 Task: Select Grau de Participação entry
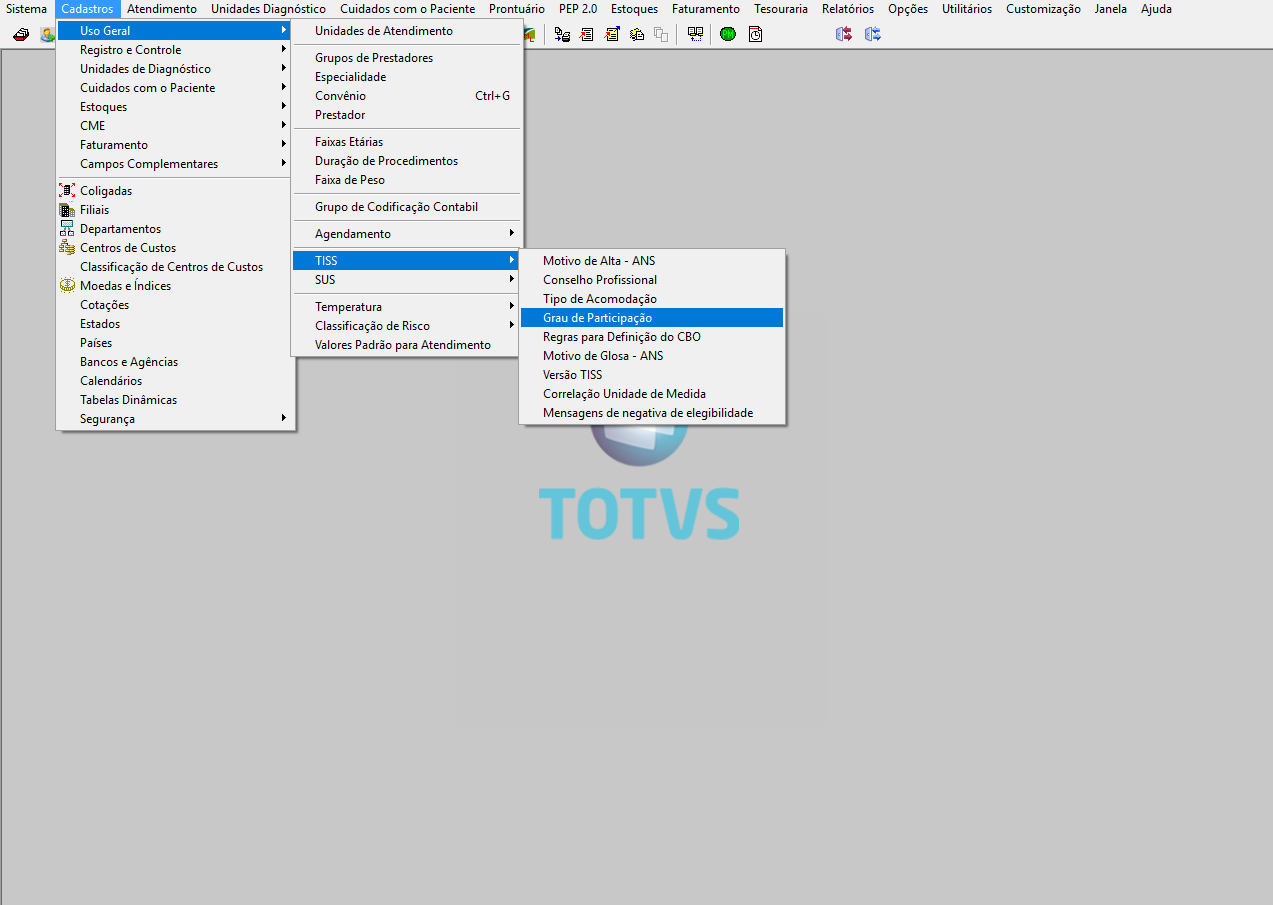[x=652, y=318]
